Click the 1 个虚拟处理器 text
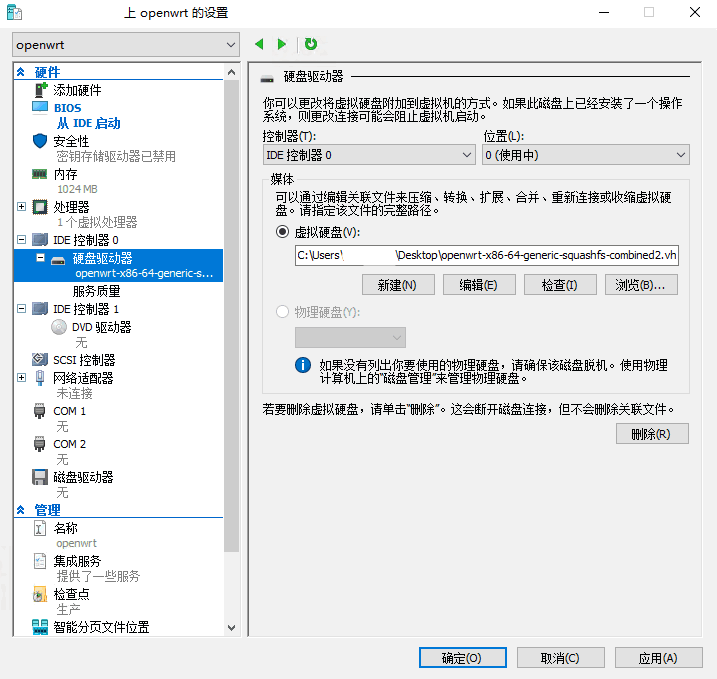This screenshot has height=679, width=717. point(97,222)
